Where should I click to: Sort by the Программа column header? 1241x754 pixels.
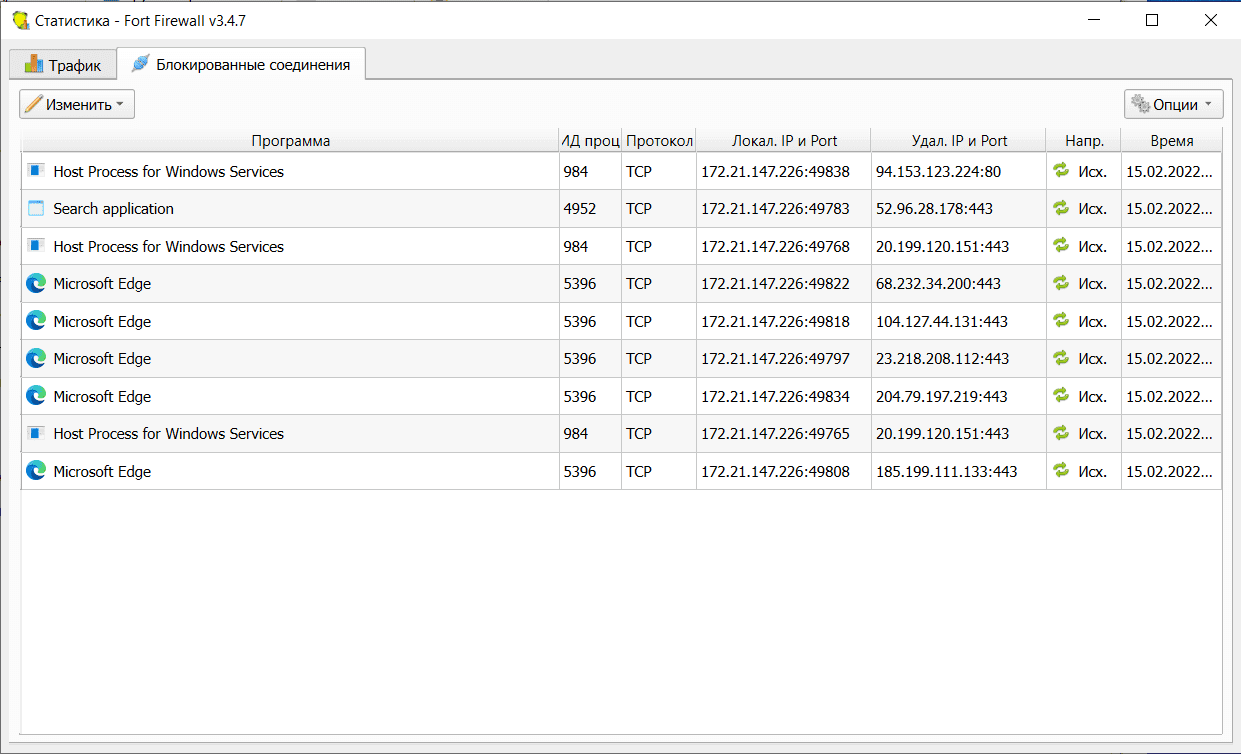[290, 141]
